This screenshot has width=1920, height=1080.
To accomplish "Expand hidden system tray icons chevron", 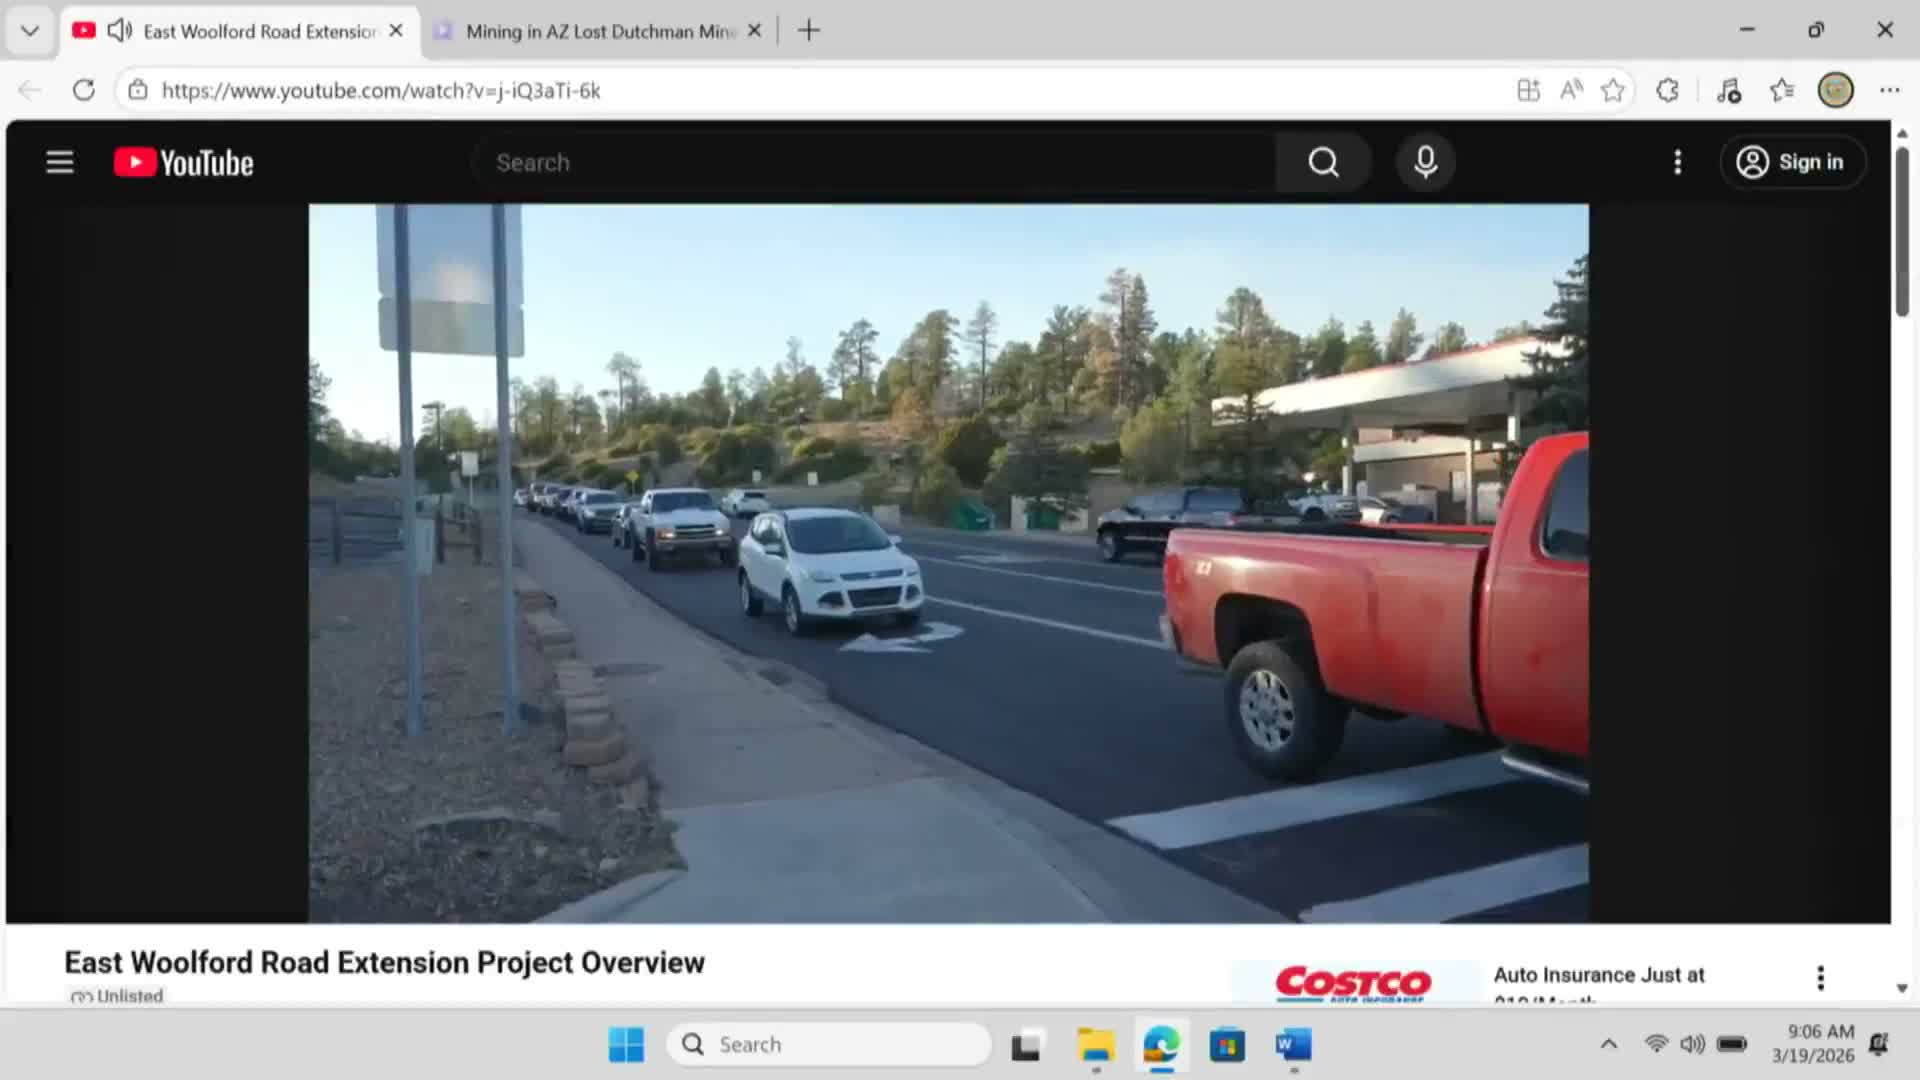I will (1610, 1043).
